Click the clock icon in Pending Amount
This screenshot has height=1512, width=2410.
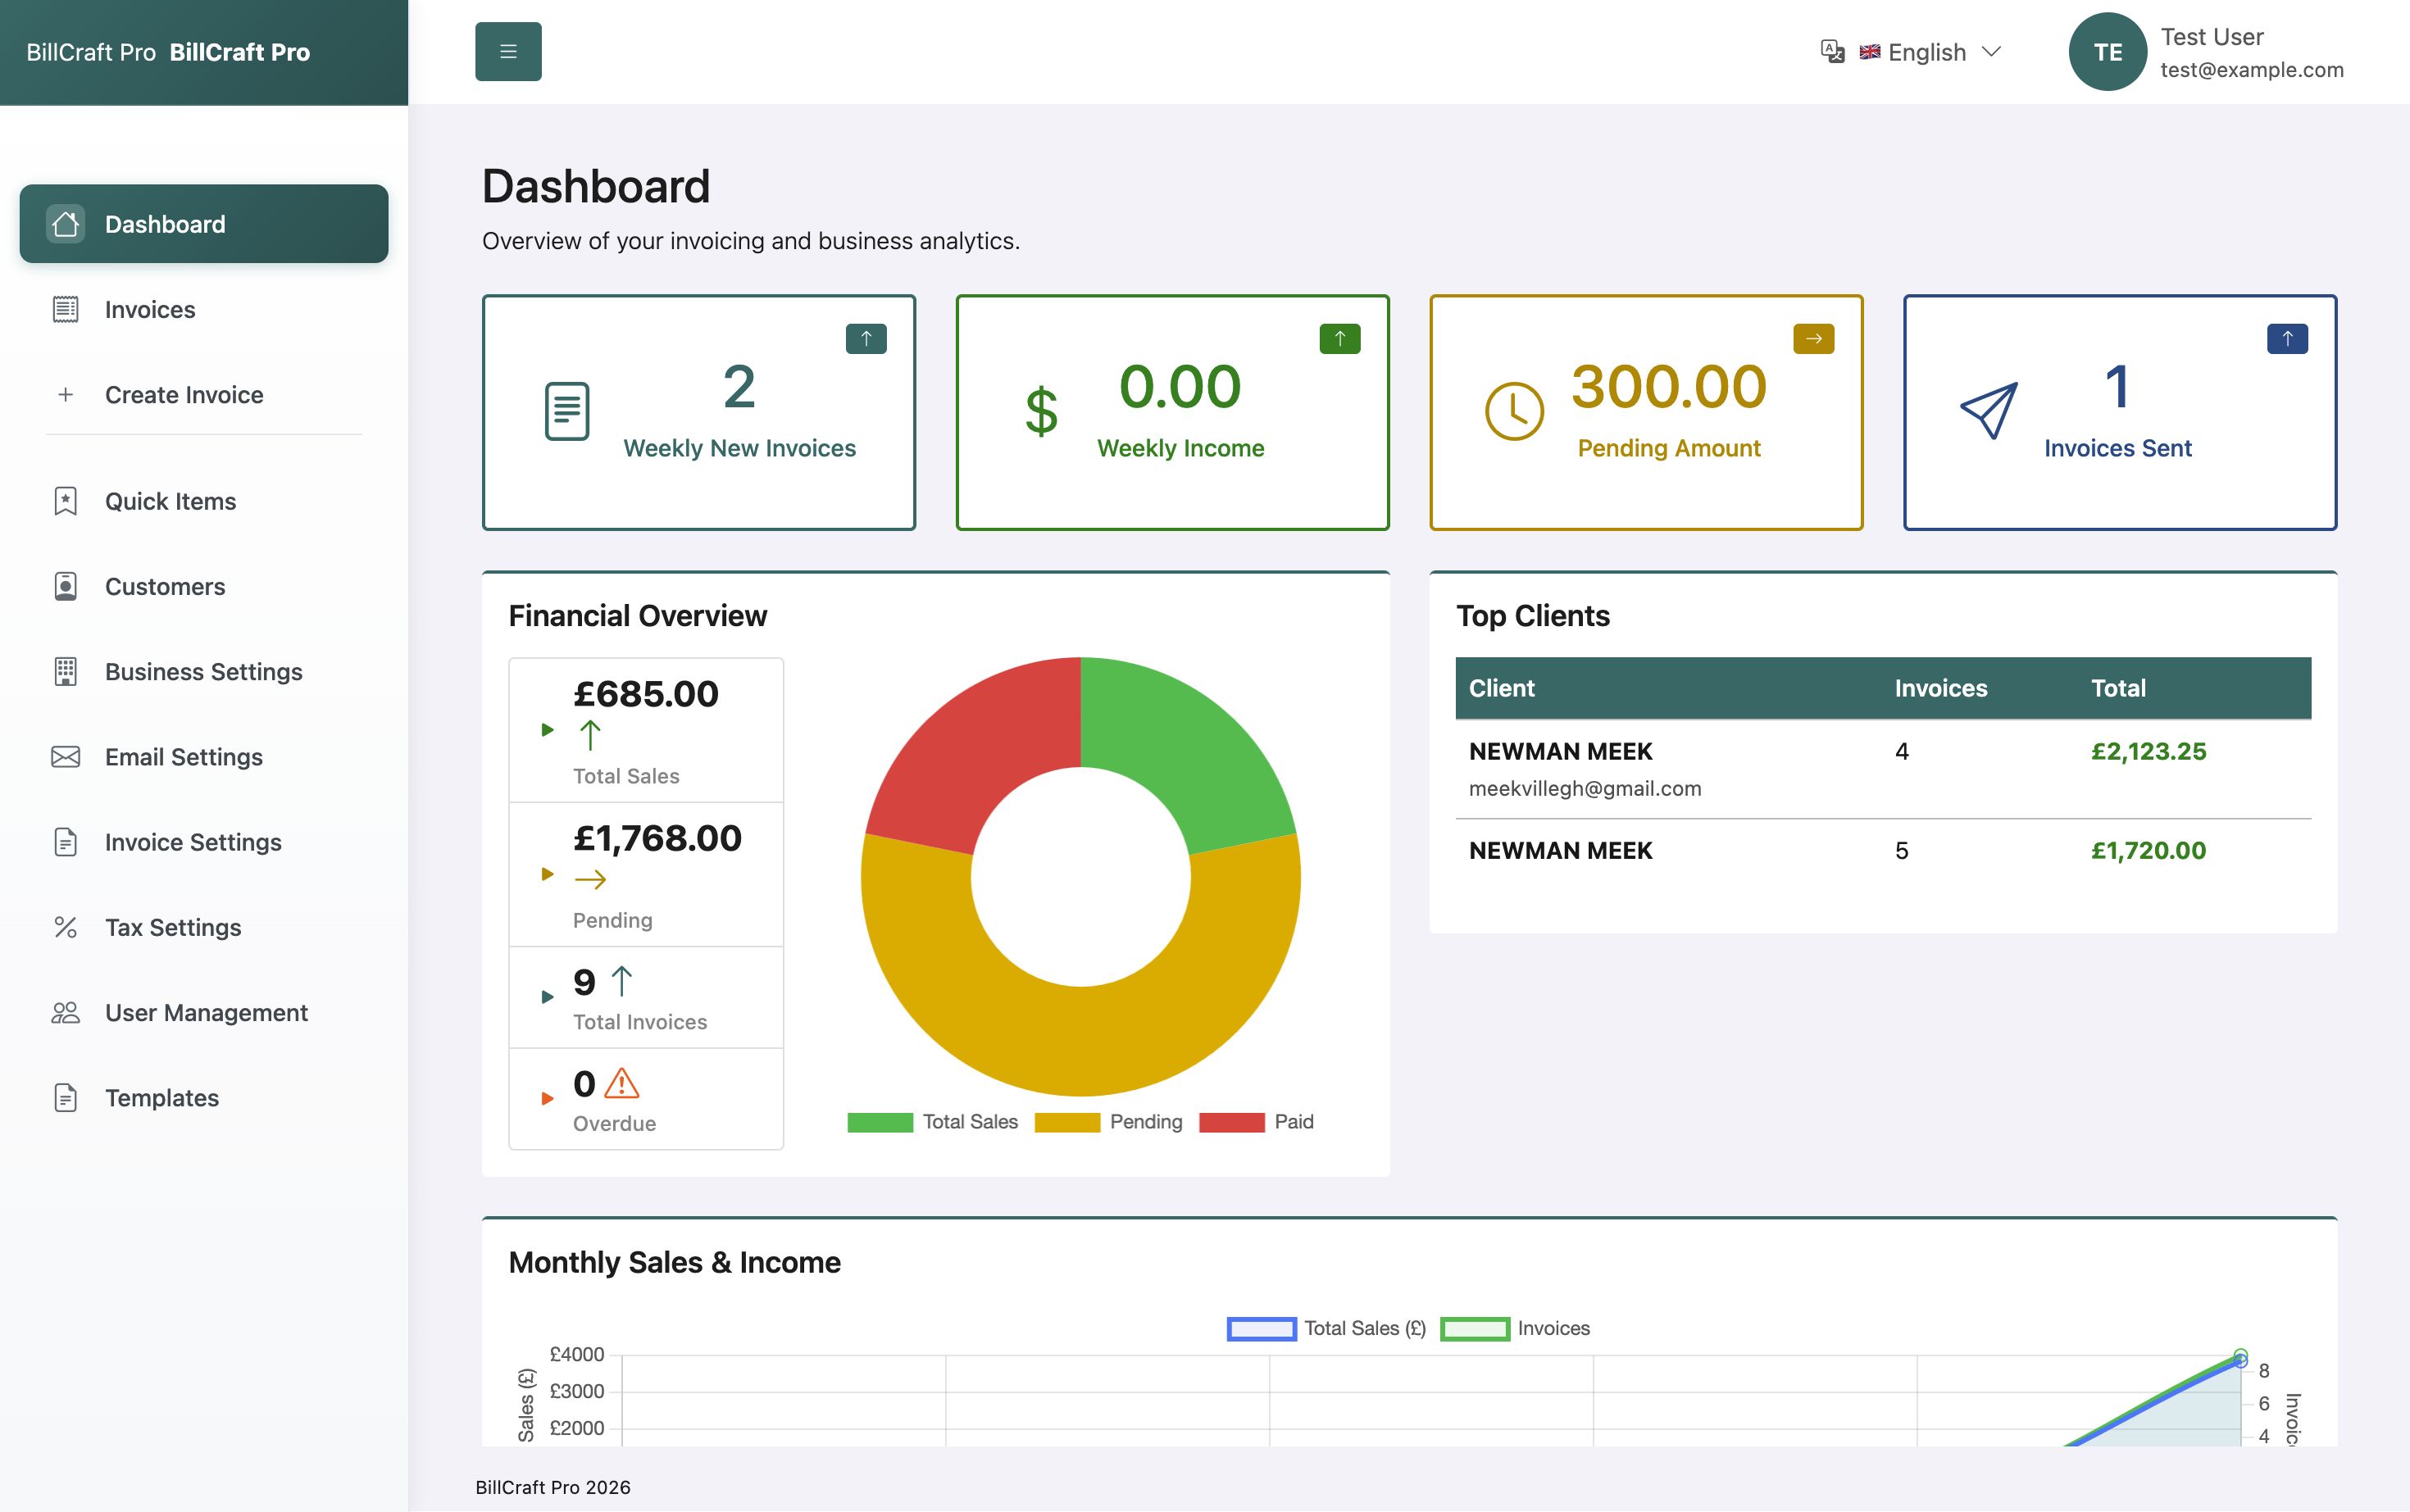click(1514, 411)
